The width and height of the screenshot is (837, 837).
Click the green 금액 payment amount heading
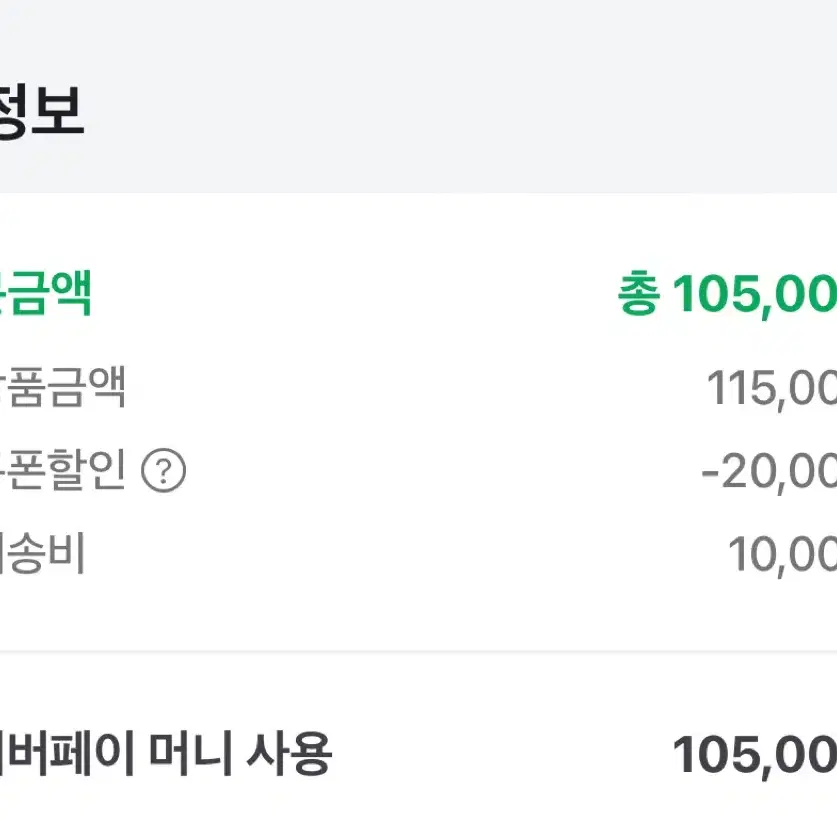tap(46, 293)
